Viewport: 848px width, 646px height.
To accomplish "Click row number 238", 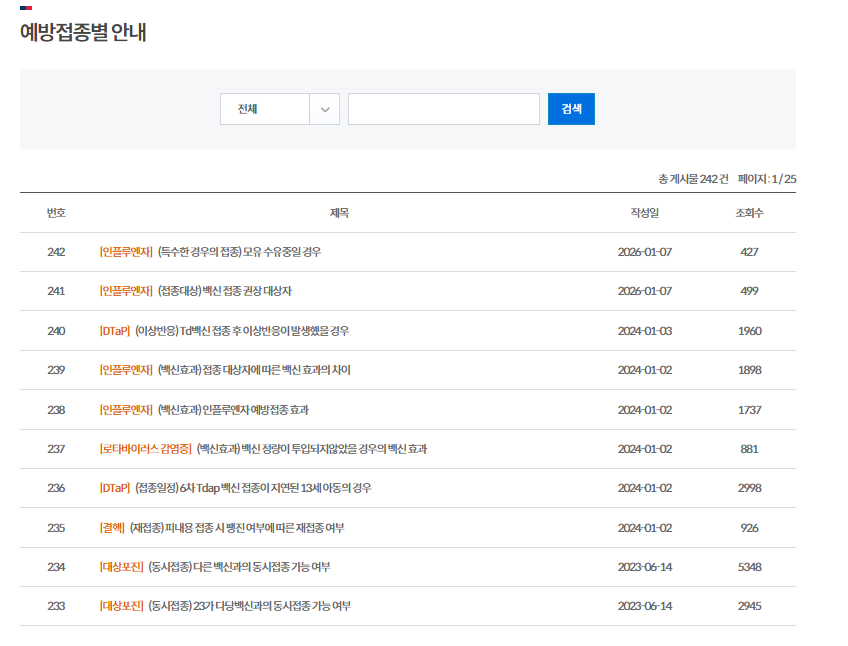I will pos(56,410).
